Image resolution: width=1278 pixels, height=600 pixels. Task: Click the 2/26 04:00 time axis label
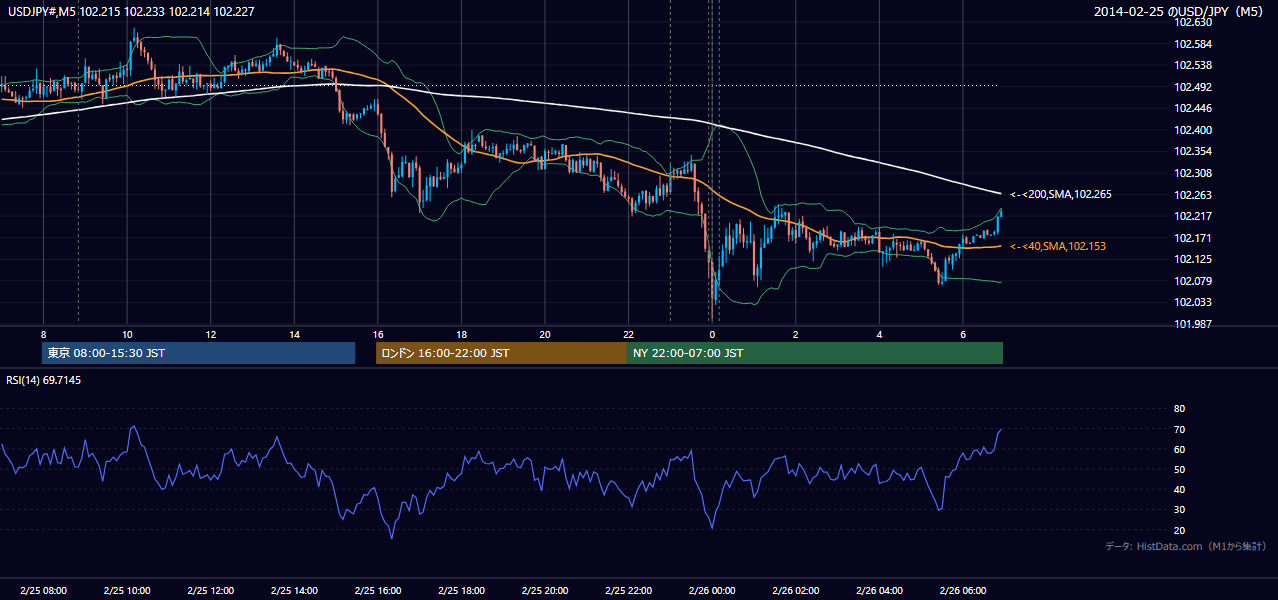point(879,591)
